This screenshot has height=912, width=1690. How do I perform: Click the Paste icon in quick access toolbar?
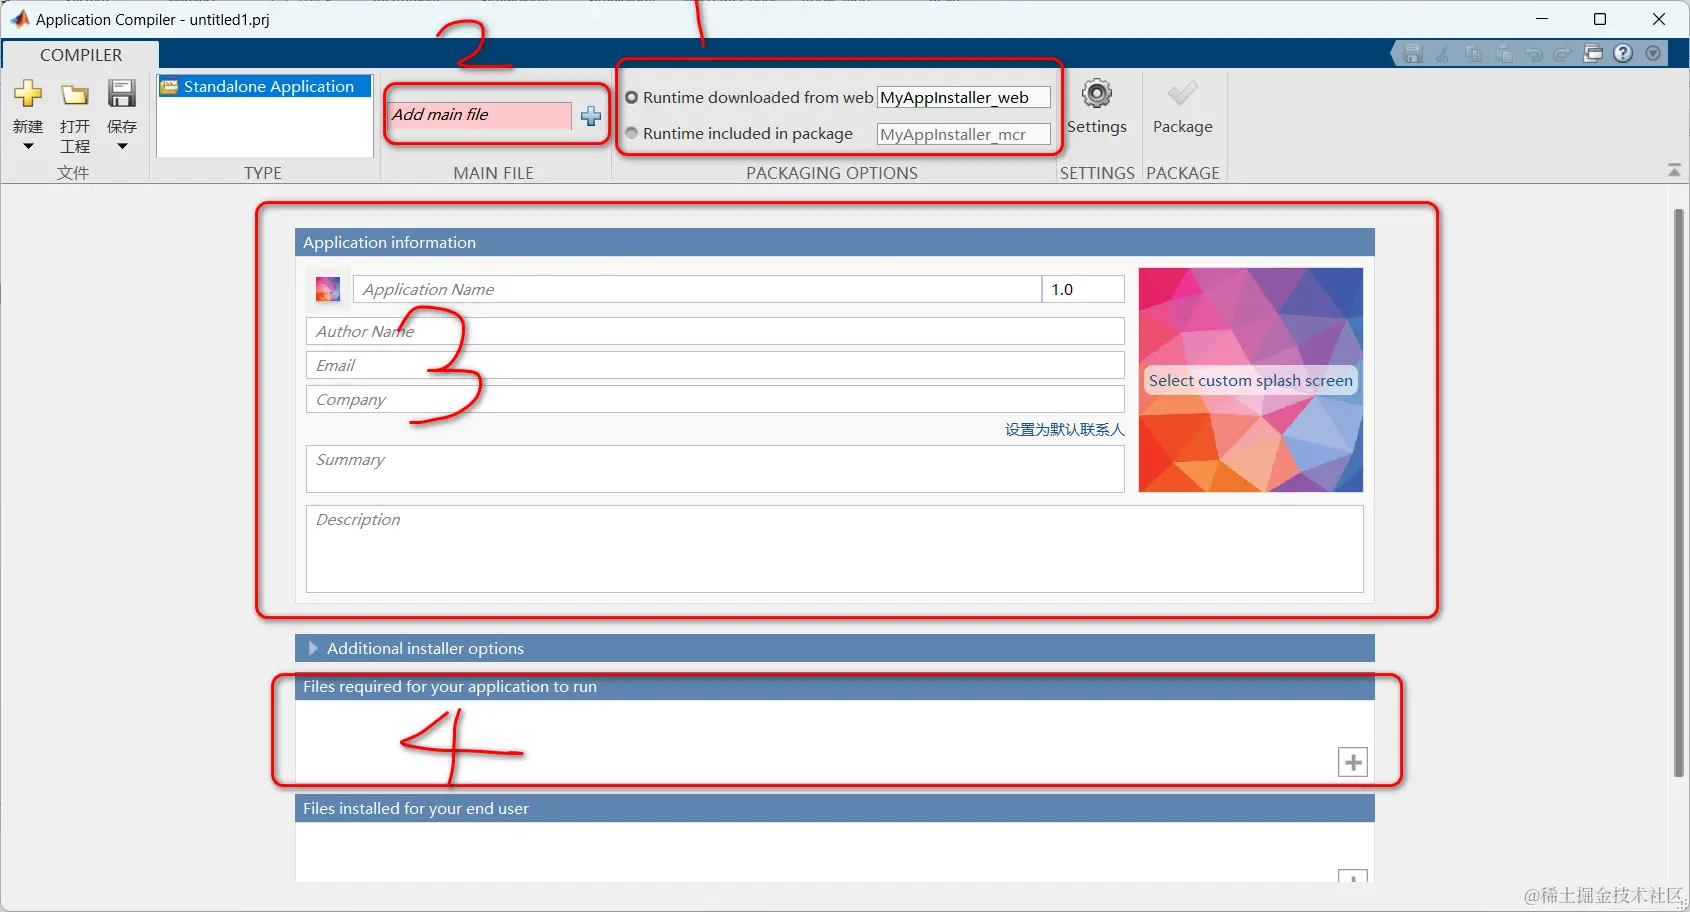click(1503, 53)
